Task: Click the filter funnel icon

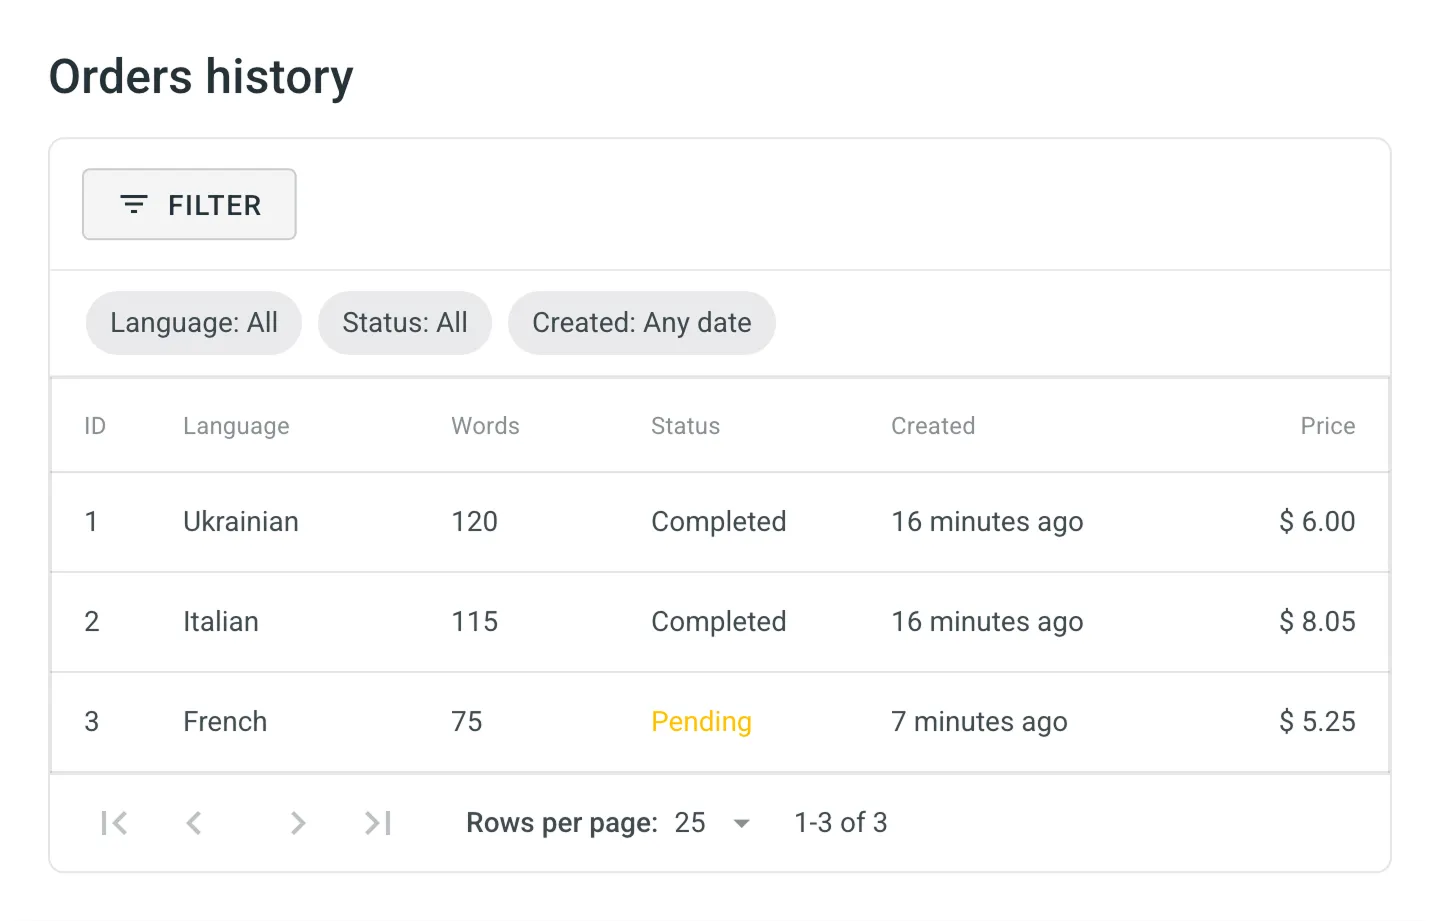Action: pos(133,204)
